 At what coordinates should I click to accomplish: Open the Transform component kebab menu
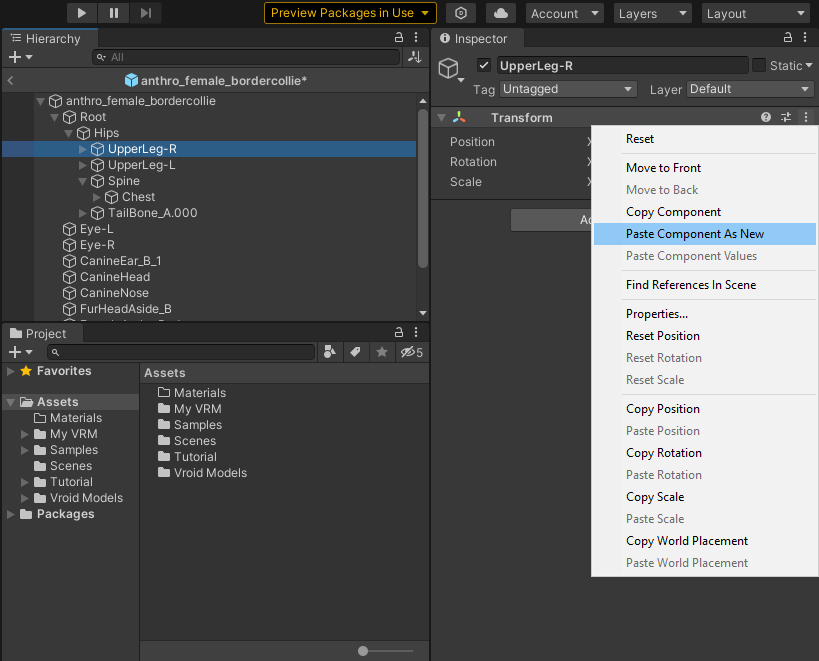click(x=806, y=117)
